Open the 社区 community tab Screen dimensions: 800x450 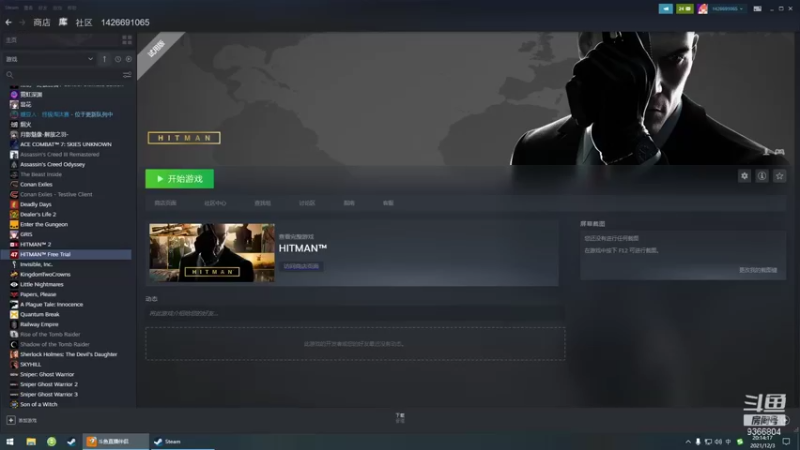point(84,22)
